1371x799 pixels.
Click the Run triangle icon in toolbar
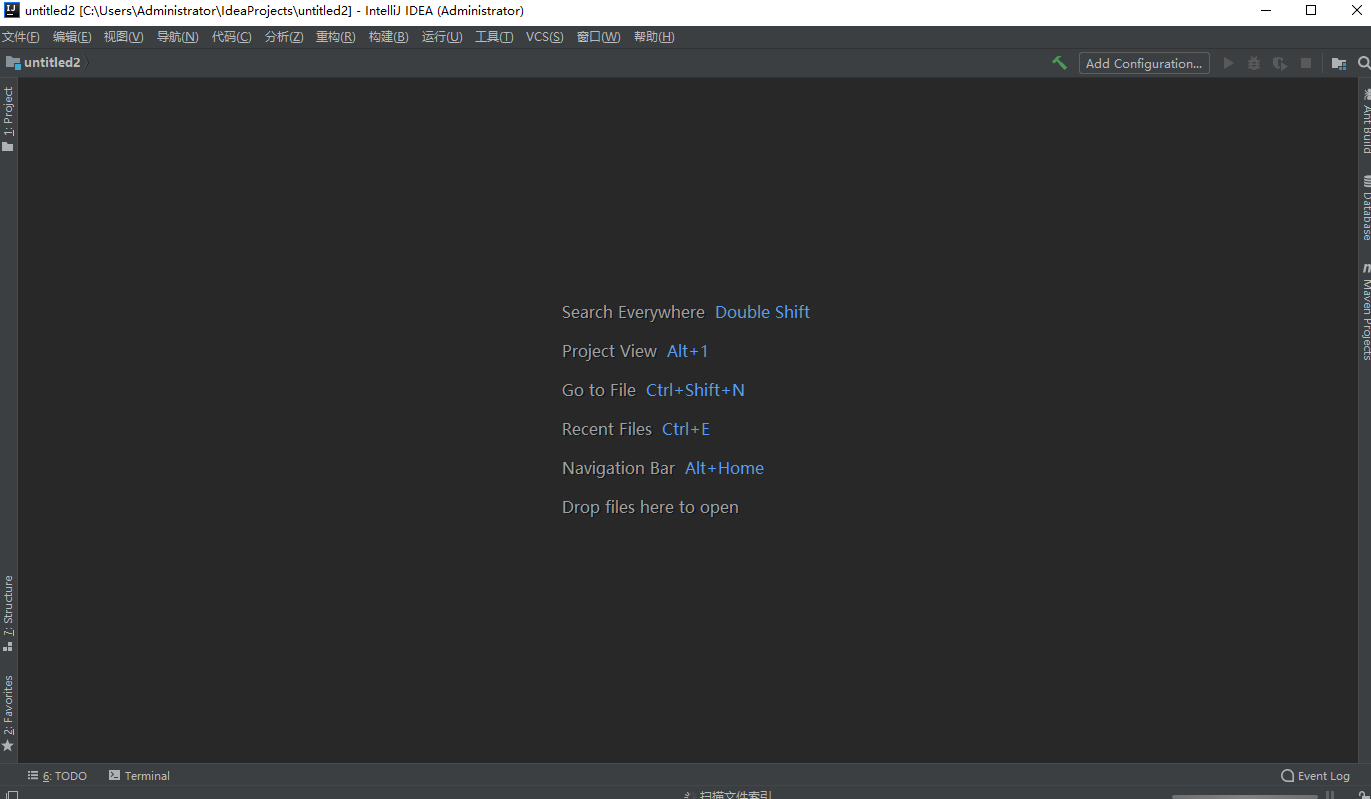click(1229, 63)
